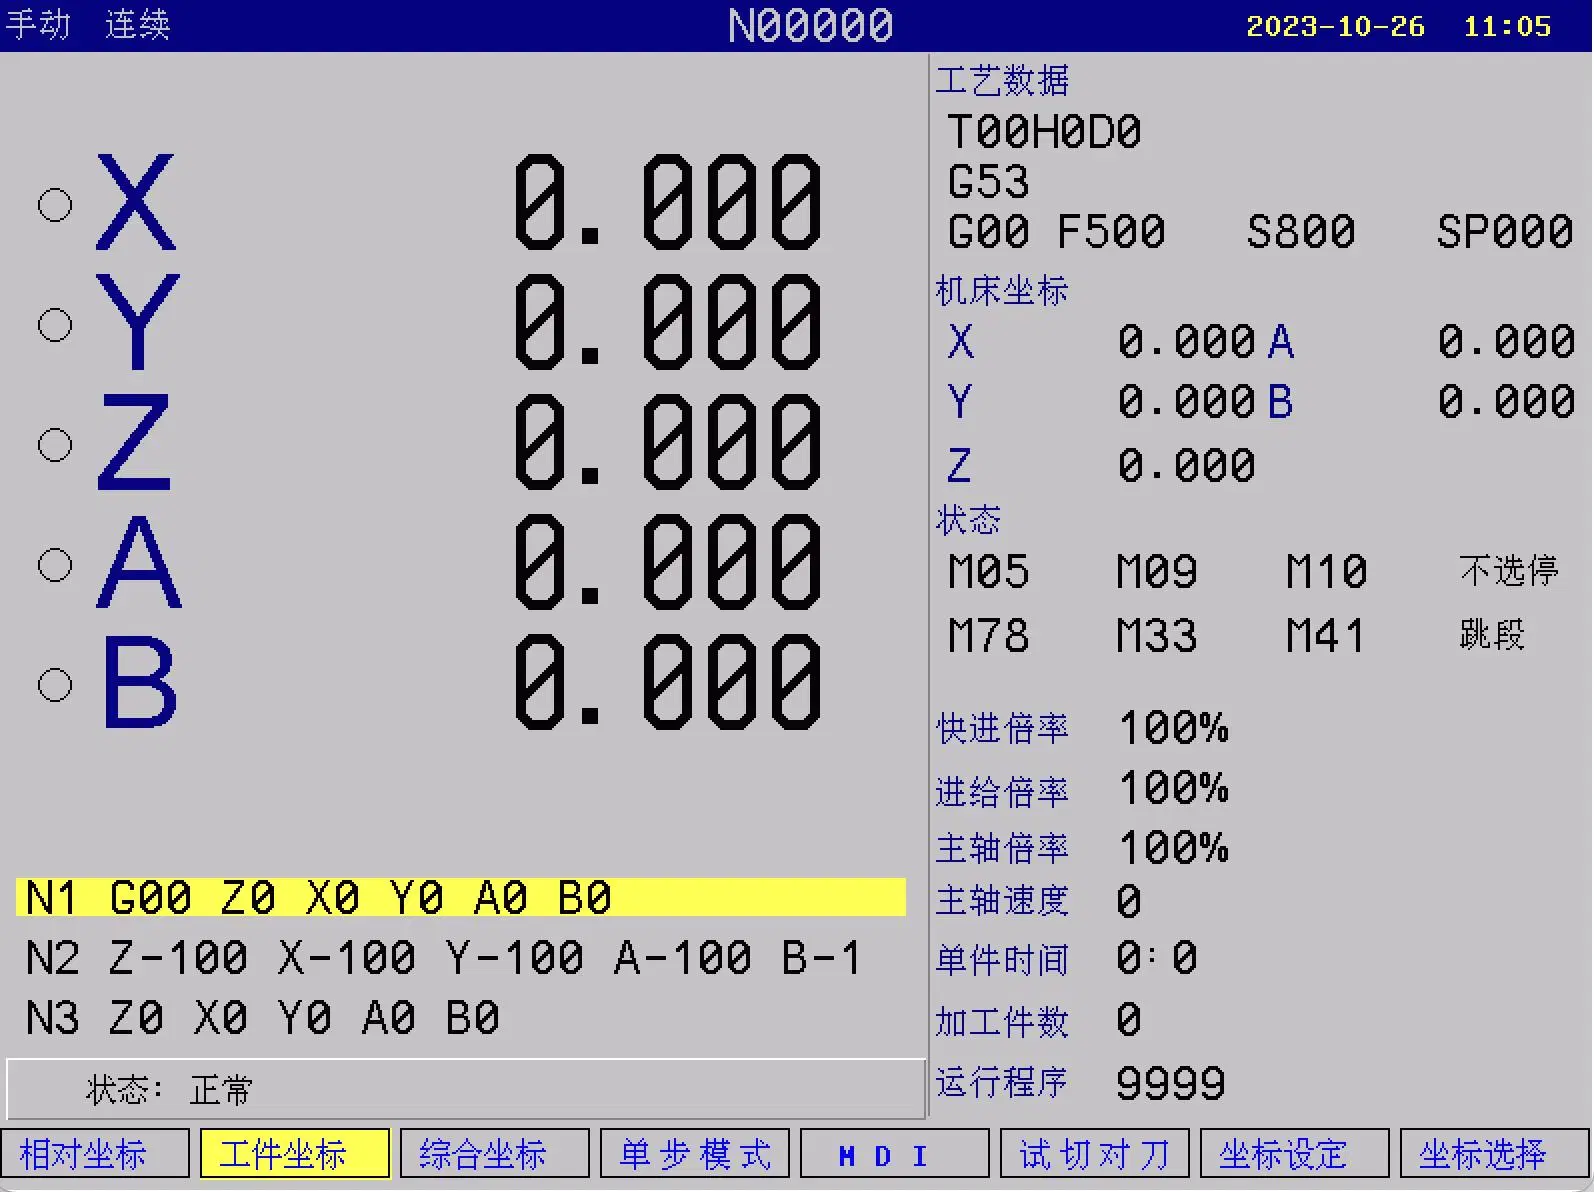
Task: Click the 主轴倍率 100% value
Action: 1174,848
